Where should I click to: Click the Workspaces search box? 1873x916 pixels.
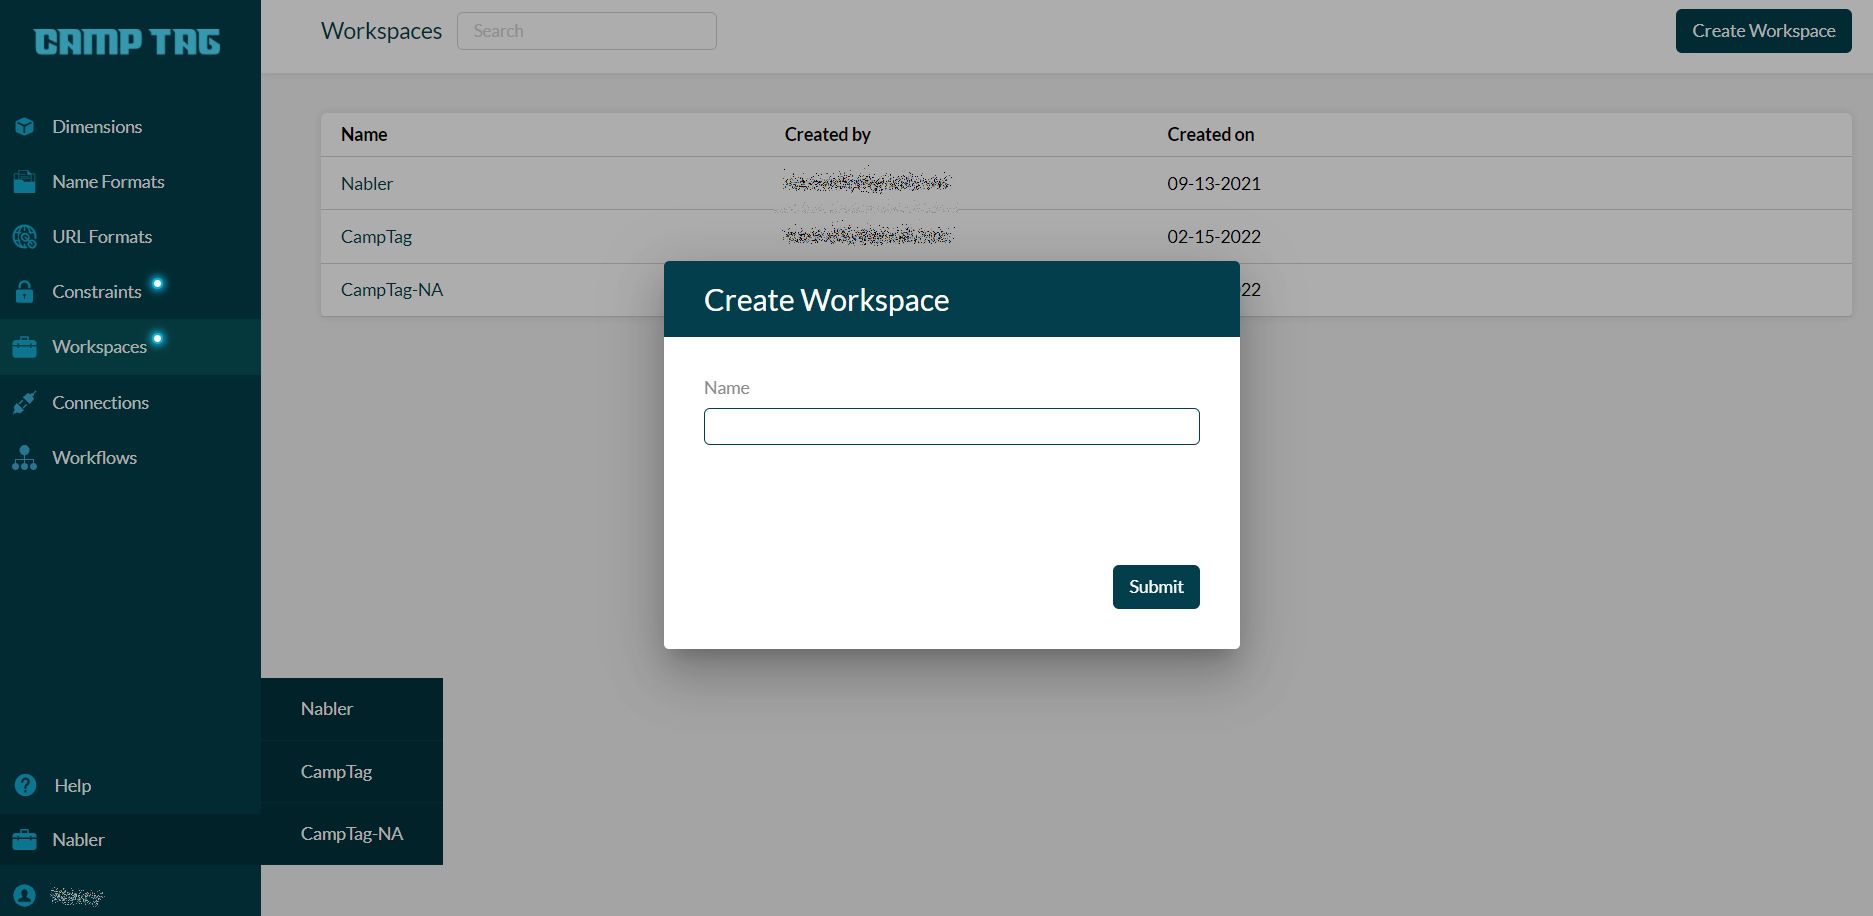(586, 30)
